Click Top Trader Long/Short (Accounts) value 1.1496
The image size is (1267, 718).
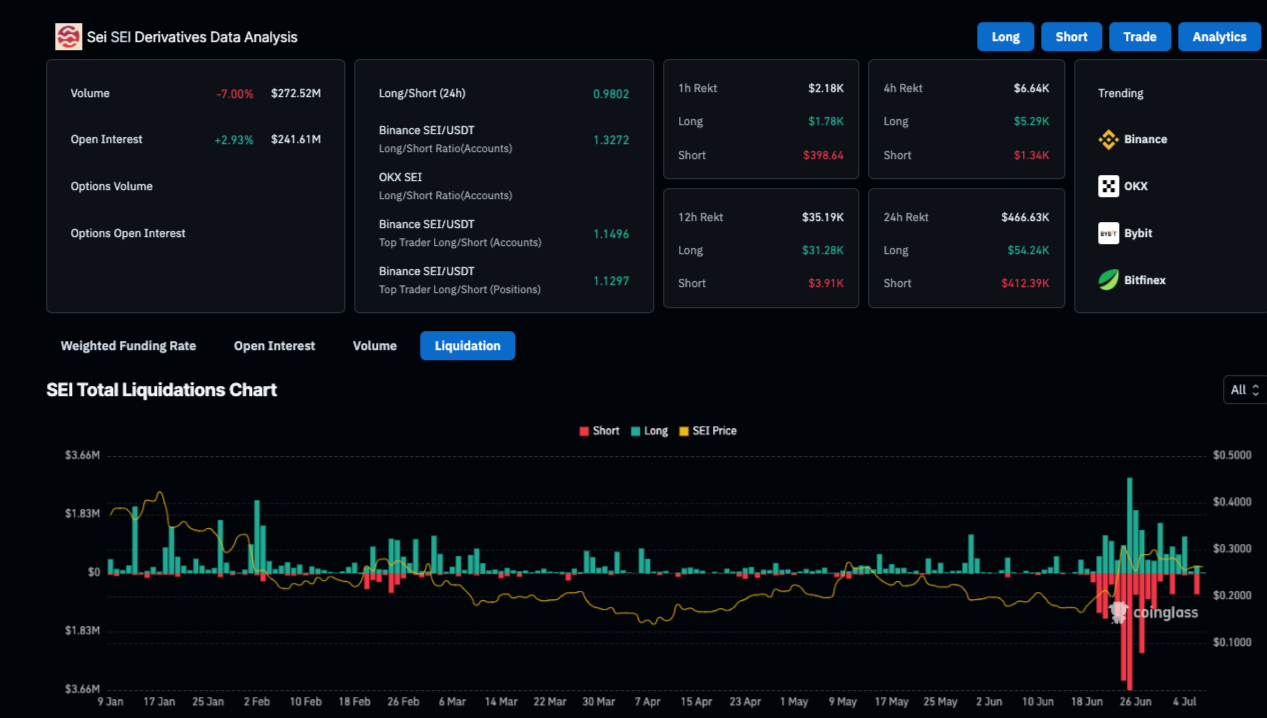point(611,233)
